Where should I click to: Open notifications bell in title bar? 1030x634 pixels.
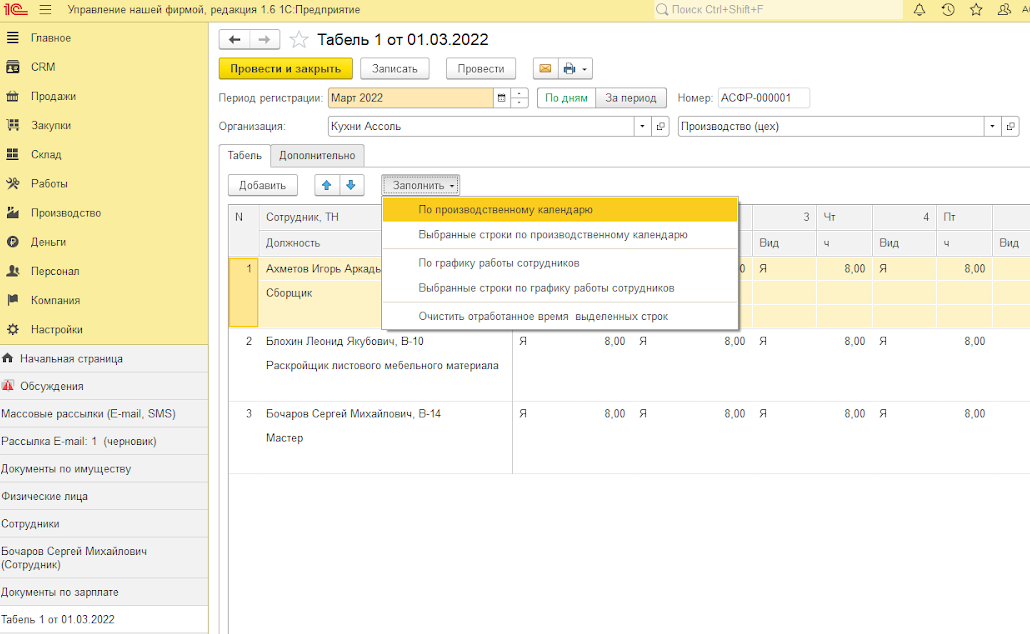[919, 10]
